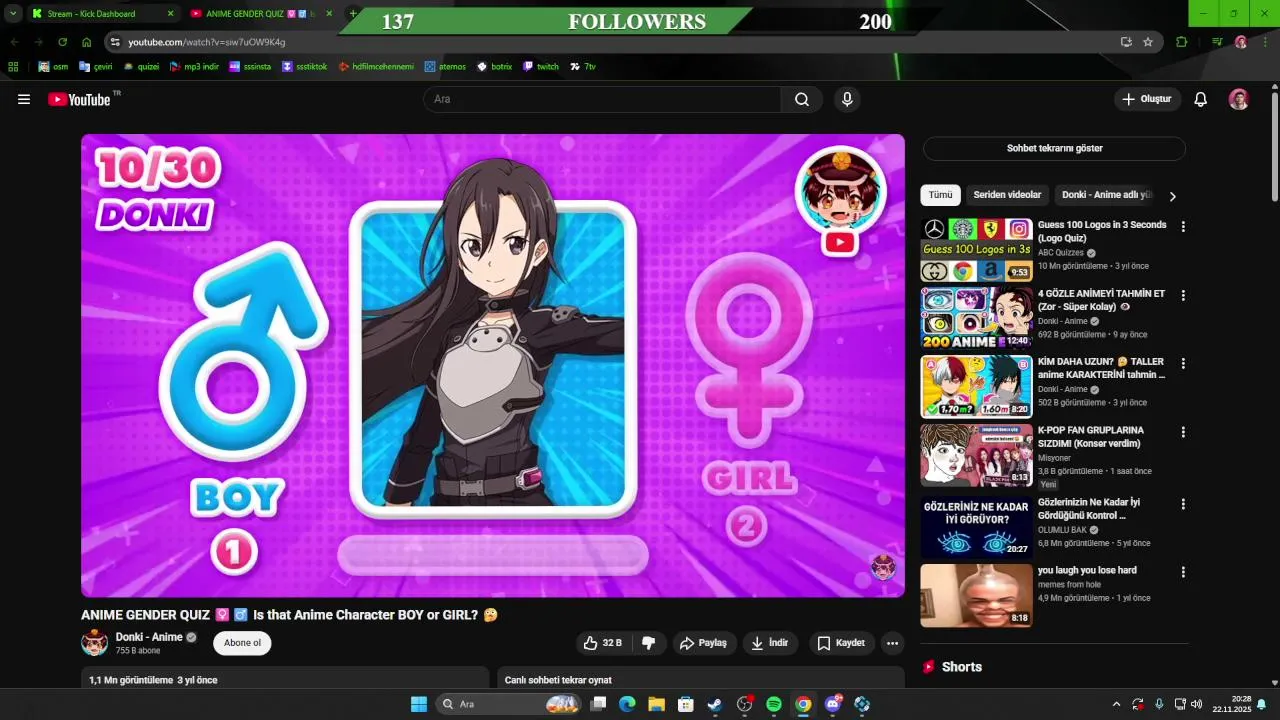The width and height of the screenshot is (1280, 720).
Task: Click the Chrome address bar URL
Action: [207, 42]
